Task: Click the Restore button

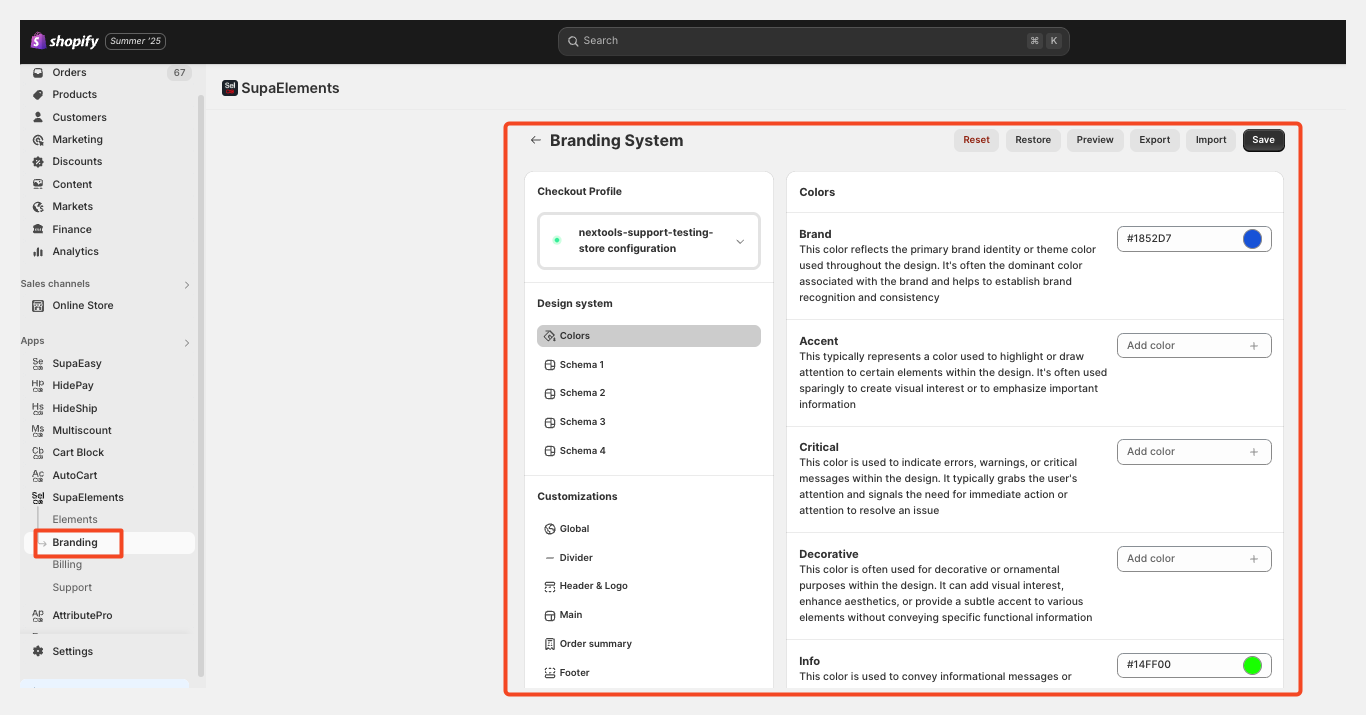Action: 1033,140
